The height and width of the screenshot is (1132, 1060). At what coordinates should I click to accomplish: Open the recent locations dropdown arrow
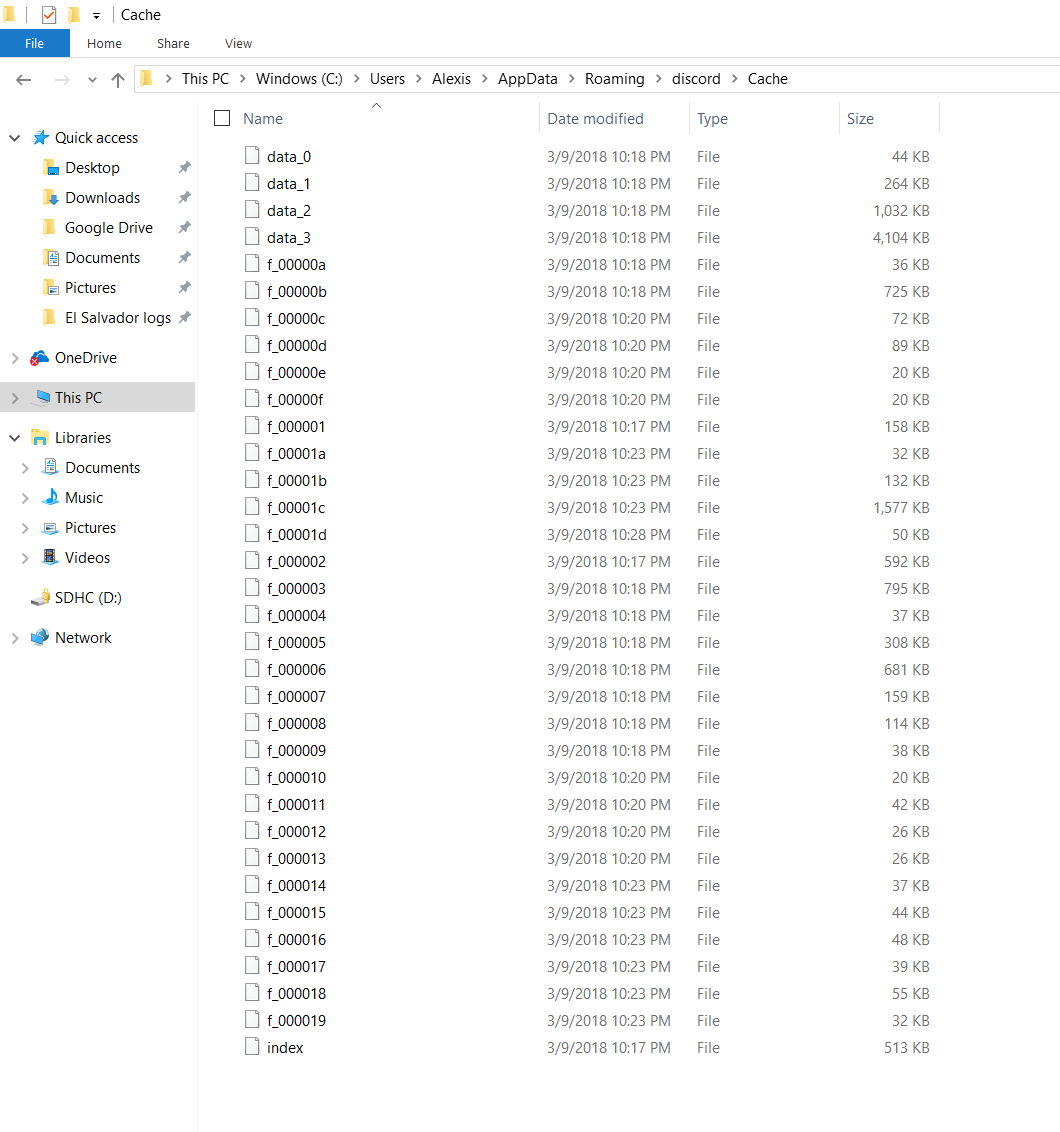tap(92, 80)
